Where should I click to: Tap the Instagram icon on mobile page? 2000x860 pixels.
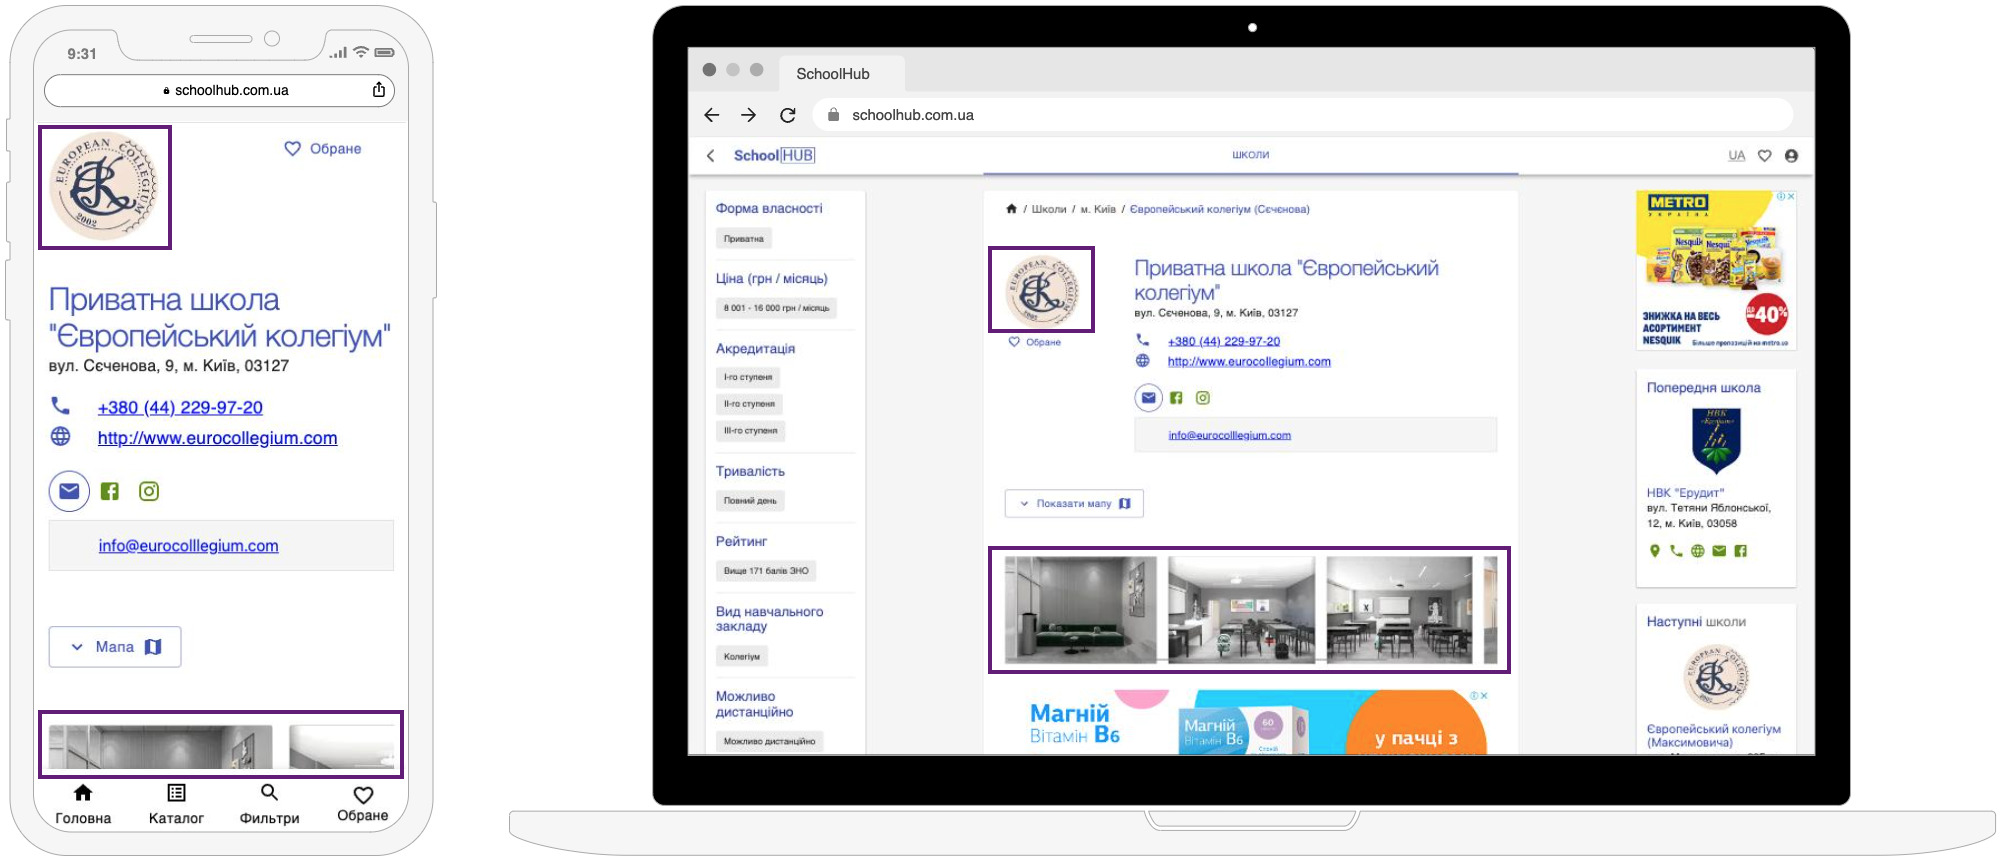pos(149,491)
